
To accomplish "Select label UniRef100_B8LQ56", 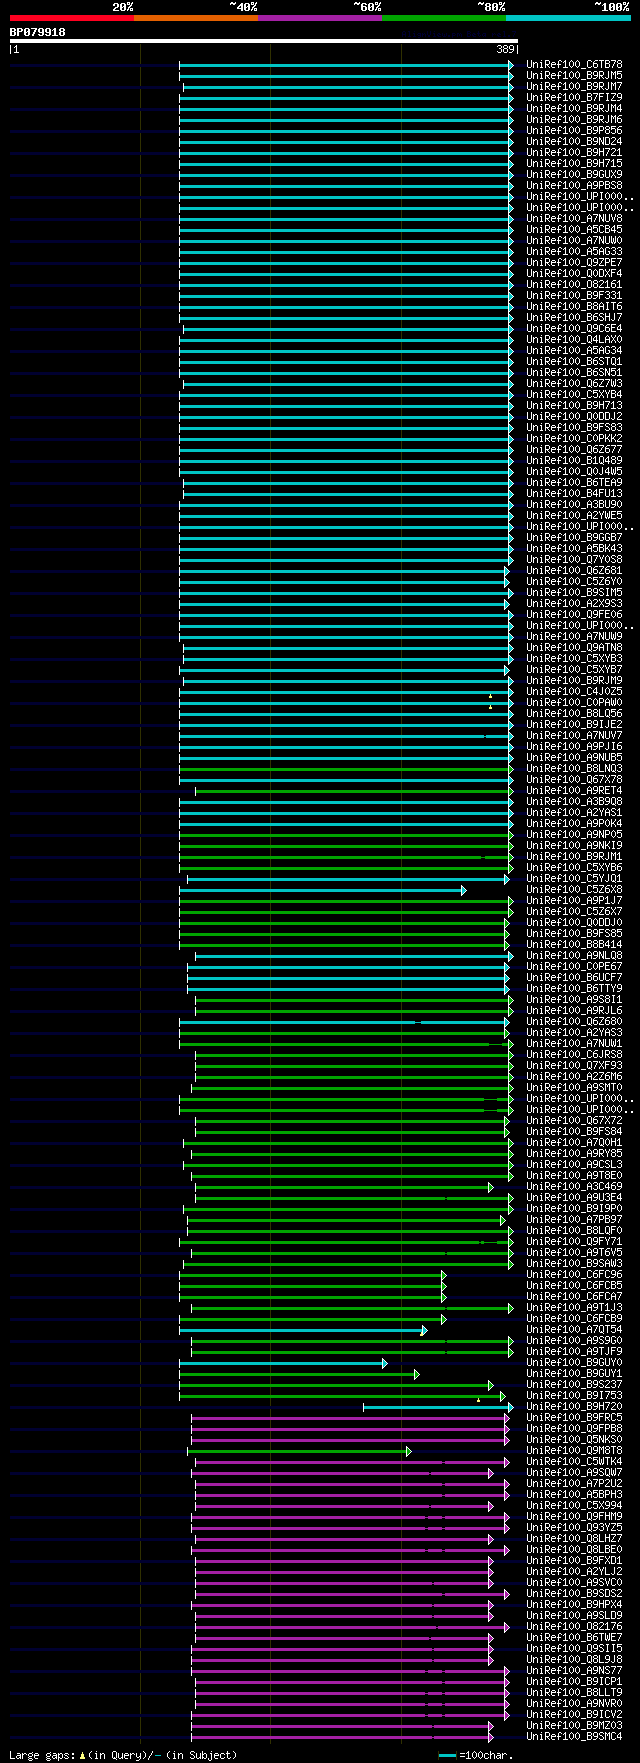I will click(574, 713).
